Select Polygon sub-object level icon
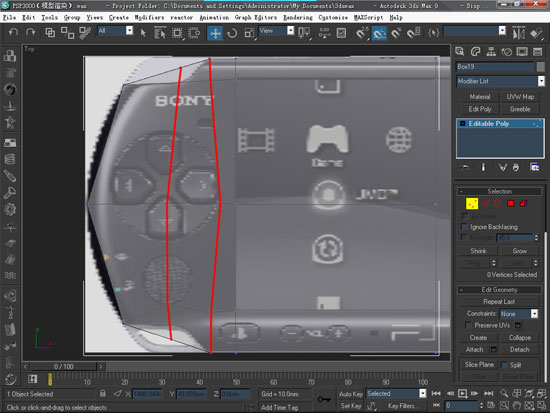This screenshot has width=550, height=413. 510,203
